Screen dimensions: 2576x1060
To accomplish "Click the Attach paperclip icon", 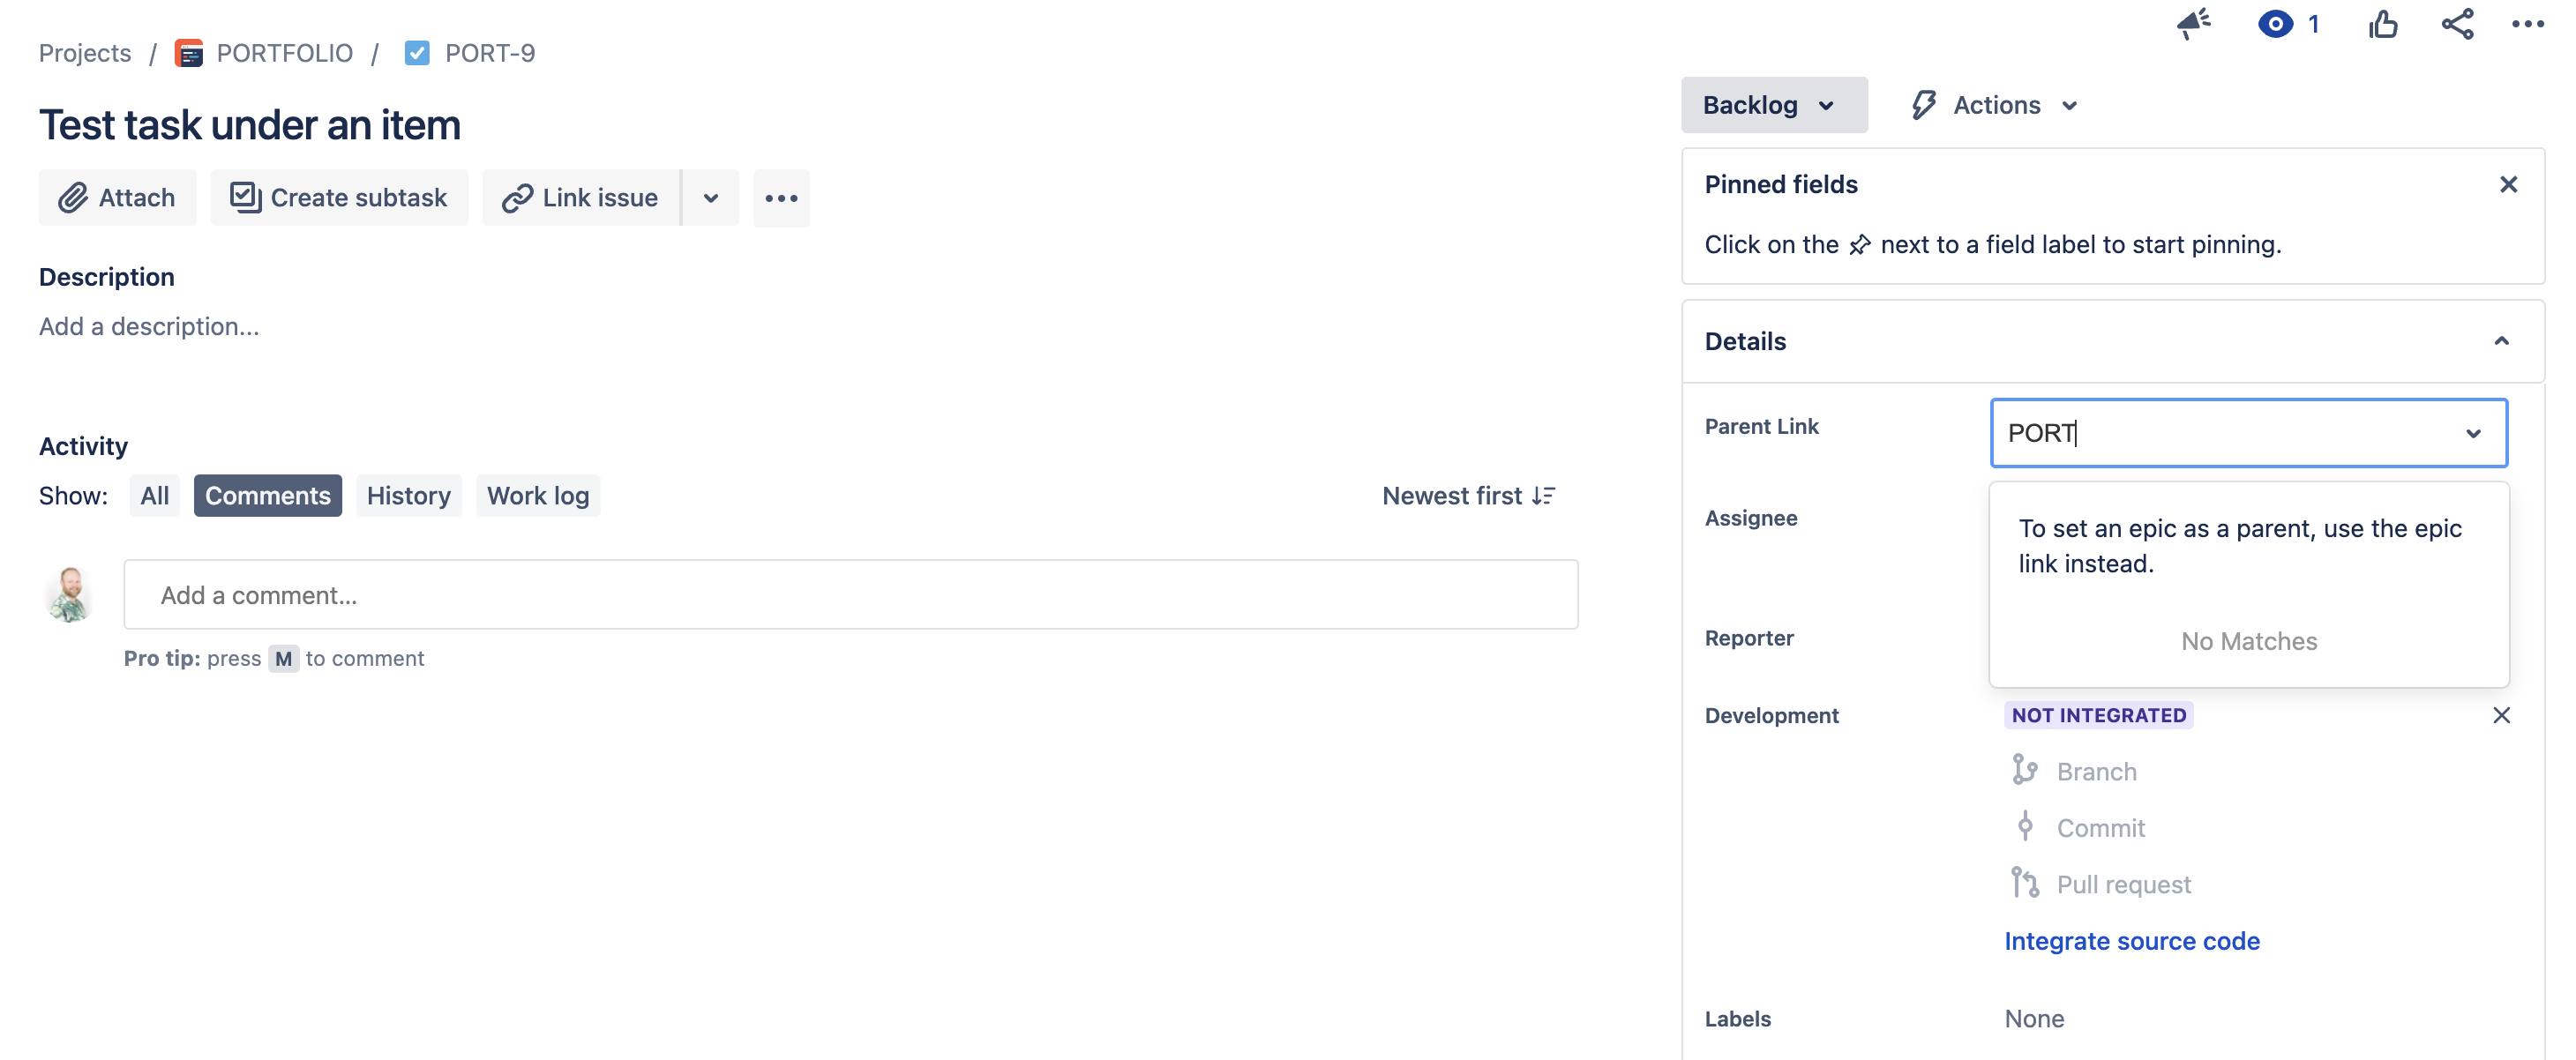I will tap(74, 197).
